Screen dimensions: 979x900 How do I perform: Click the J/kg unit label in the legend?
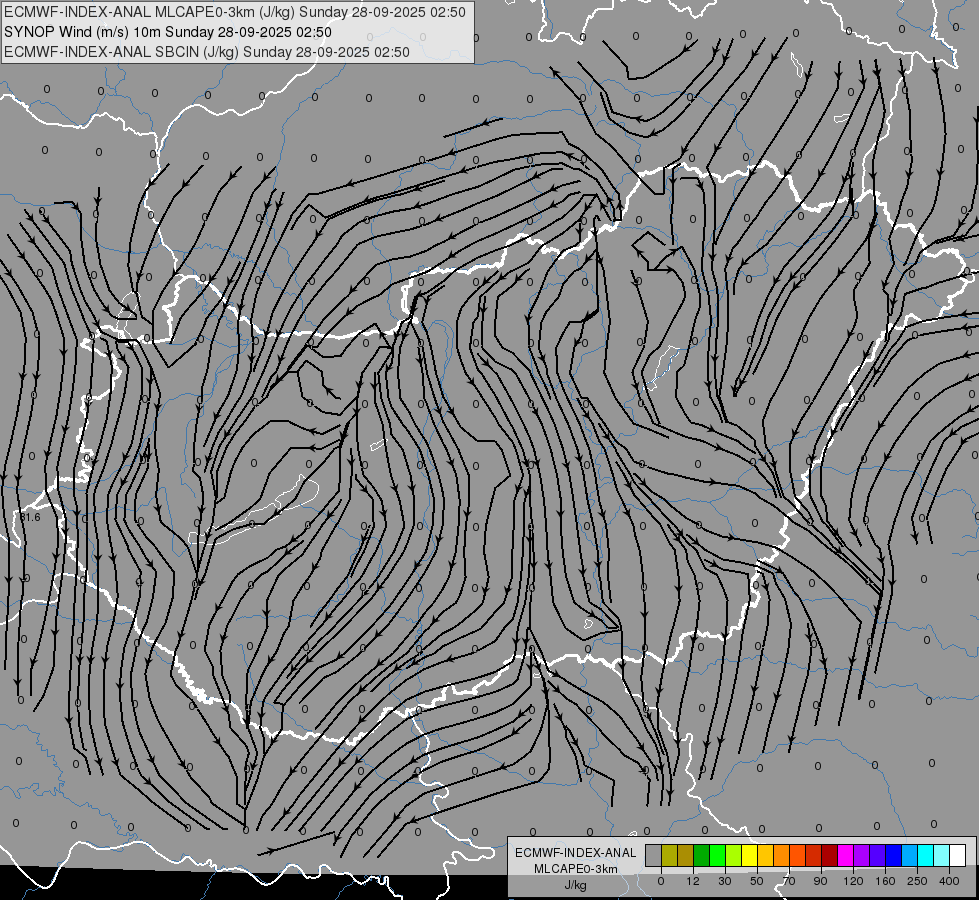point(575,885)
